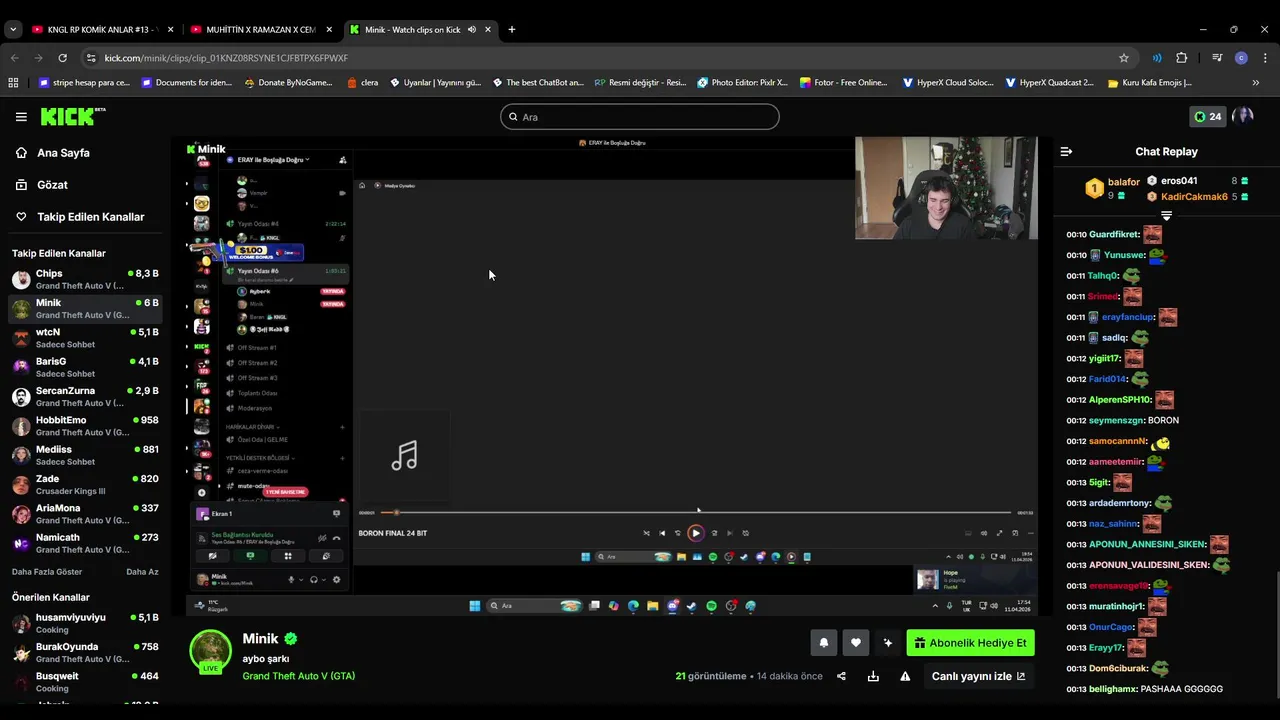Open AriaMona channel from sidebar

tap(85, 514)
